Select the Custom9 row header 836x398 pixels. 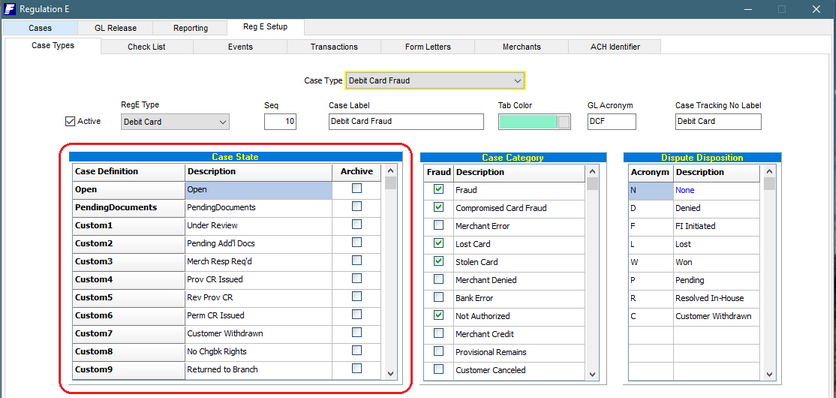coord(128,369)
